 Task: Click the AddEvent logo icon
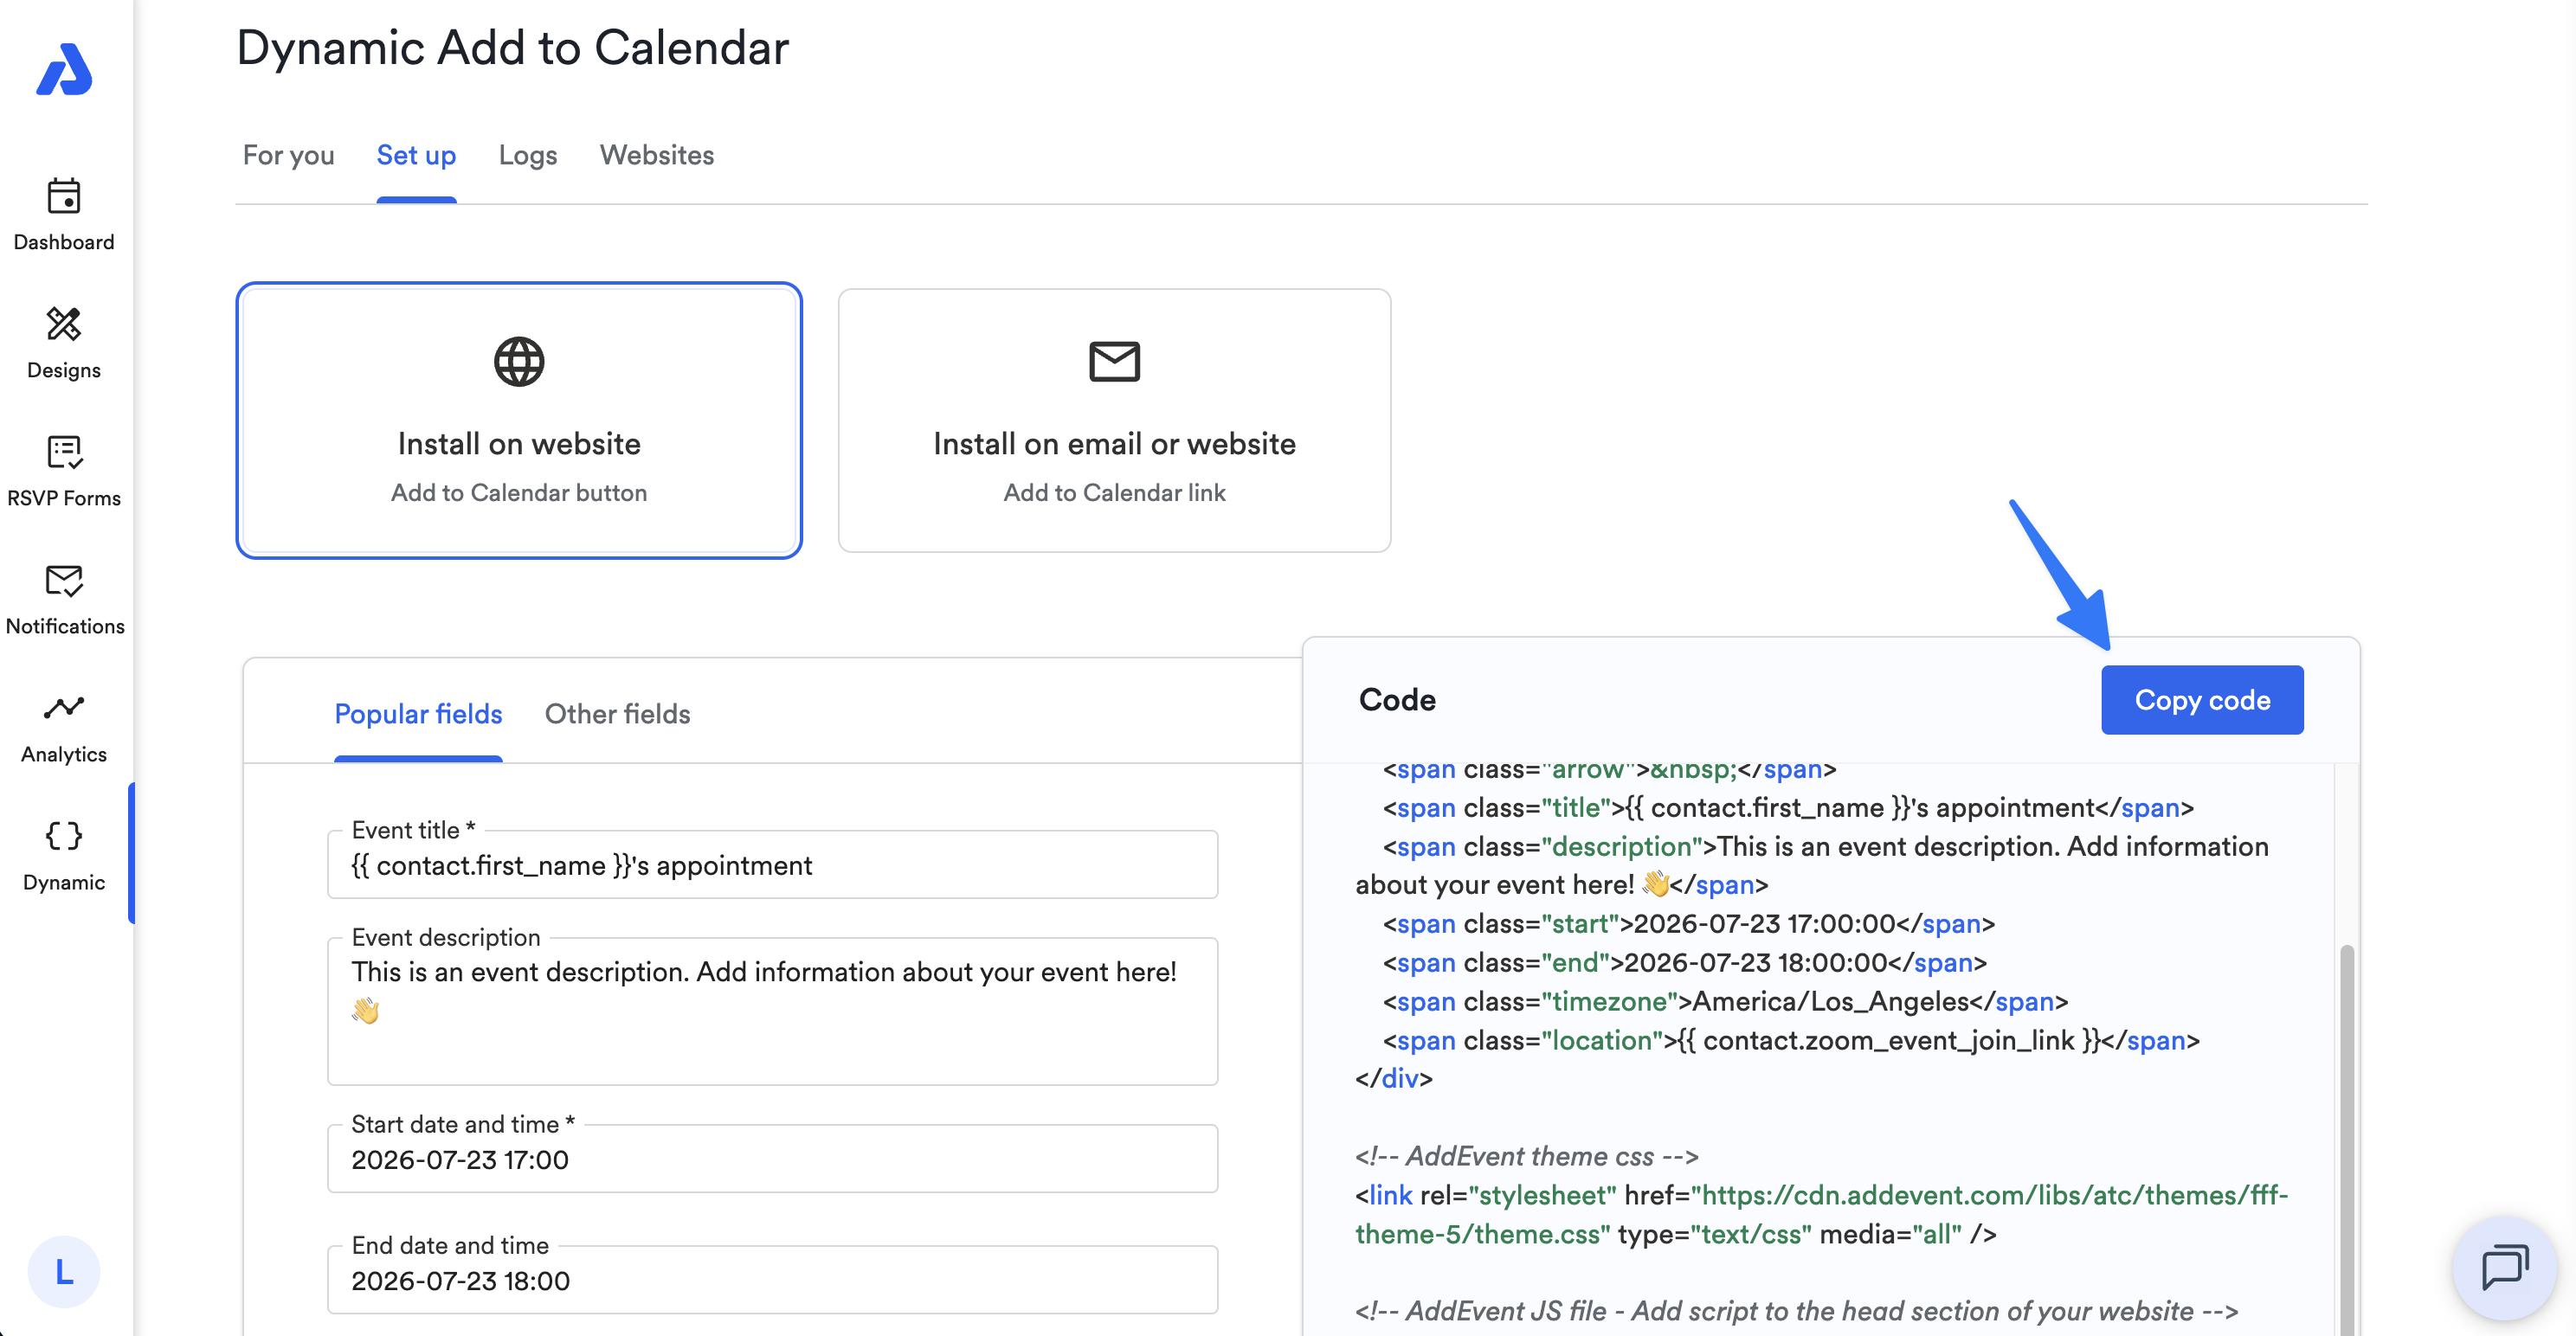pyautogui.click(x=64, y=69)
